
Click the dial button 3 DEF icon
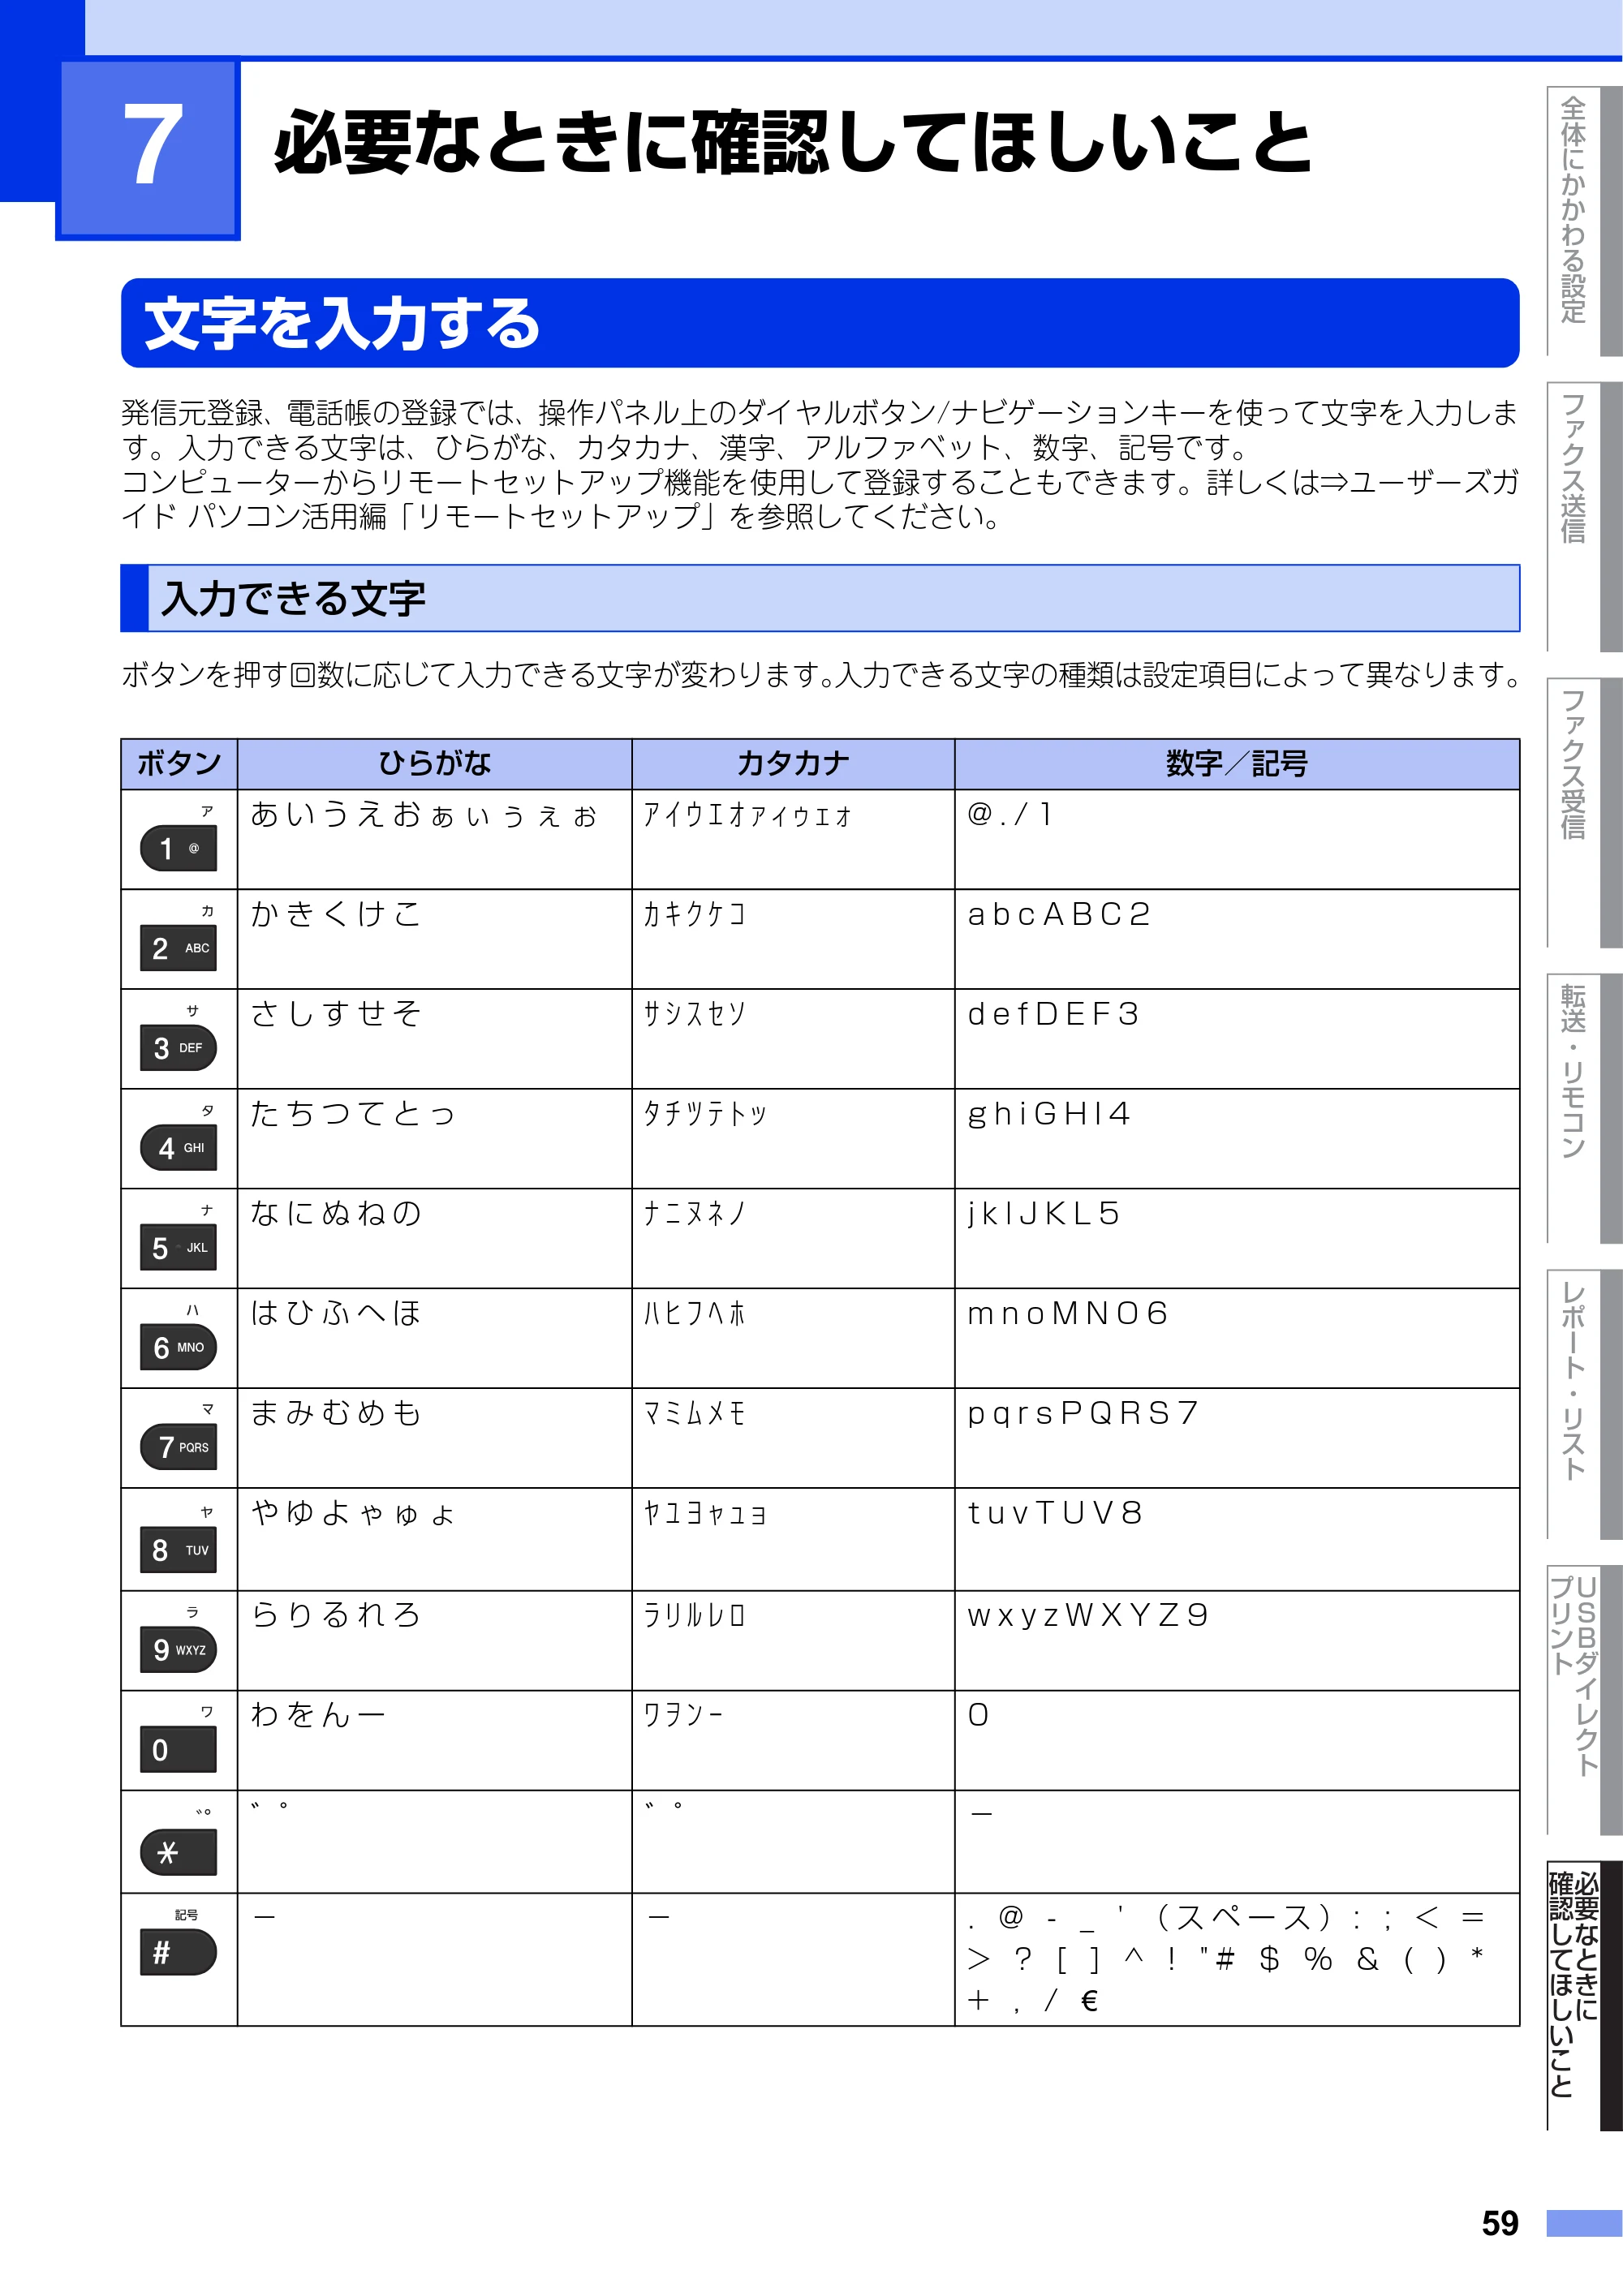point(179,1048)
